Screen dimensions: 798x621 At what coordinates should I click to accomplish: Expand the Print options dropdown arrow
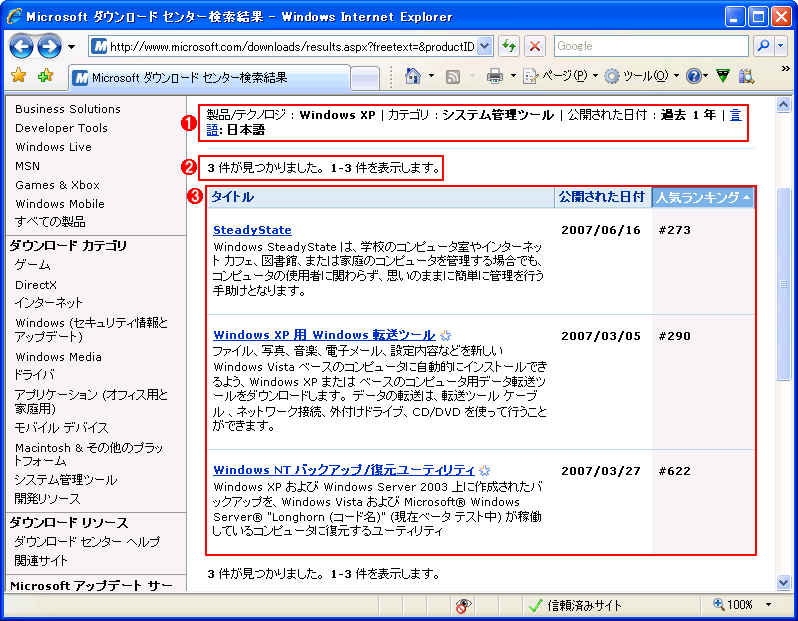coord(513,76)
